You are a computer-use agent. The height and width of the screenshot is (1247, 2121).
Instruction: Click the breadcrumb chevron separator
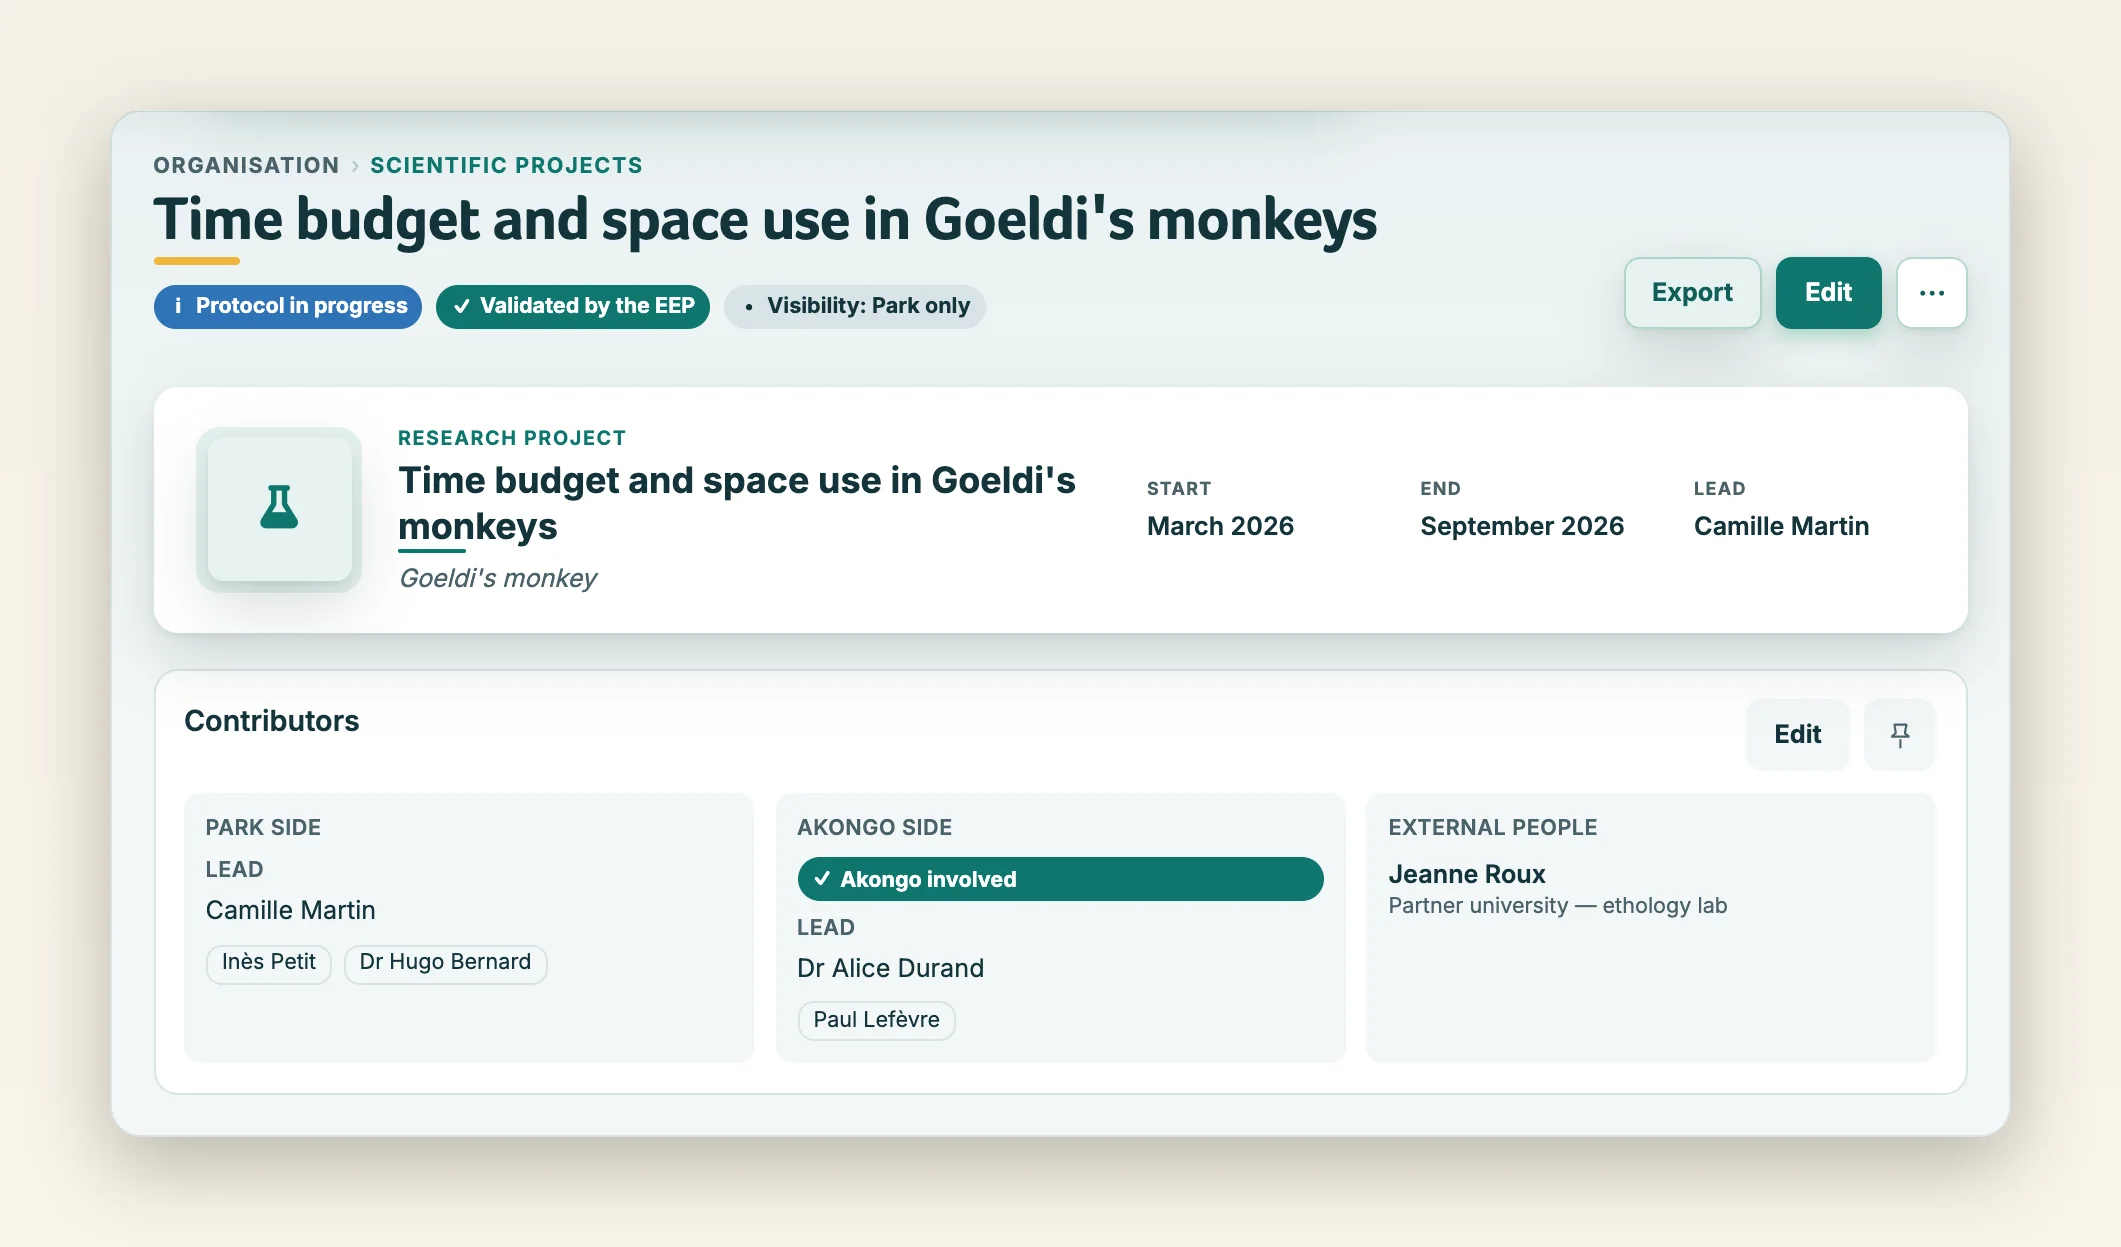coord(355,166)
